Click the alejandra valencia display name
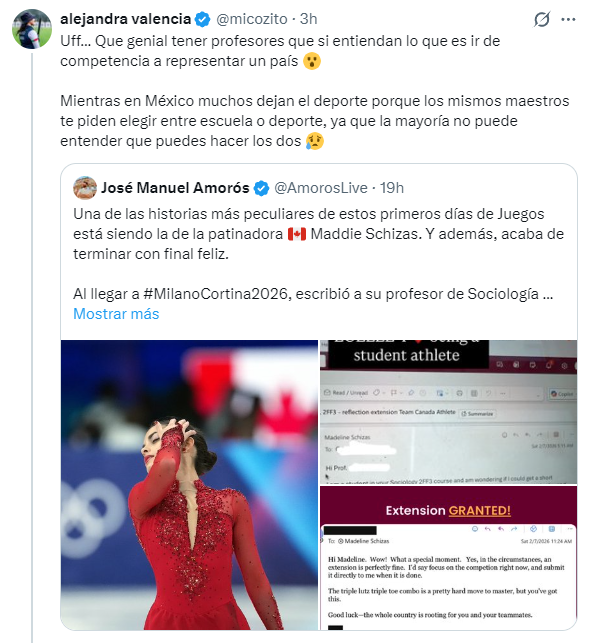This screenshot has width=592, height=643. [125, 19]
